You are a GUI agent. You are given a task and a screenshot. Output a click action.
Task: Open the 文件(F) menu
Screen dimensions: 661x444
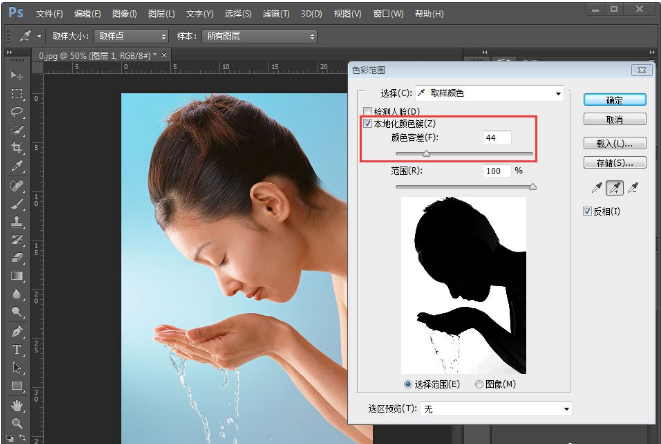point(49,13)
